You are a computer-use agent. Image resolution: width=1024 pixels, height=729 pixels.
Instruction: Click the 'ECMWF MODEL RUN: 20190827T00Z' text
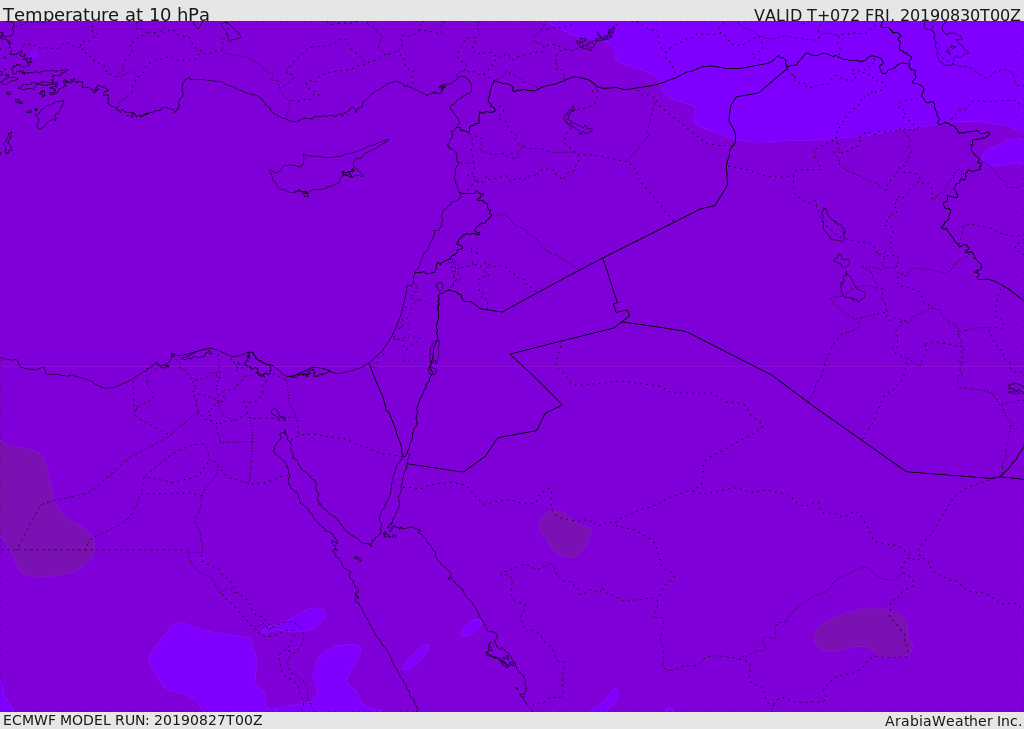133,720
